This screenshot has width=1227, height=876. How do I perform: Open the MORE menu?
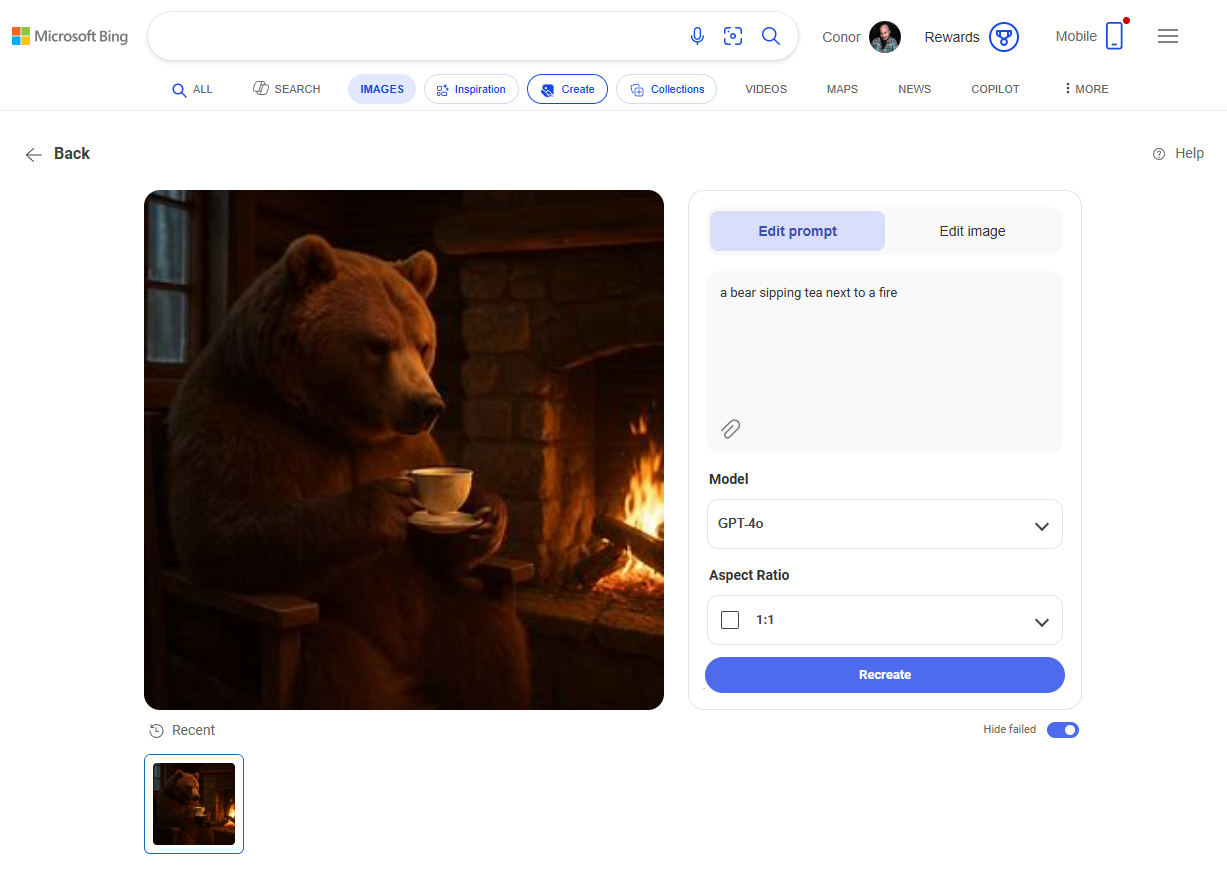tap(1085, 89)
